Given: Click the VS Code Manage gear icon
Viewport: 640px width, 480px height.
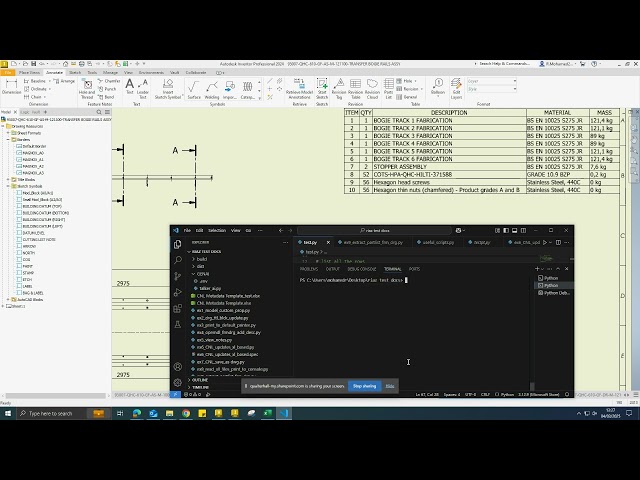Looking at the screenshot, I should coord(178,382).
